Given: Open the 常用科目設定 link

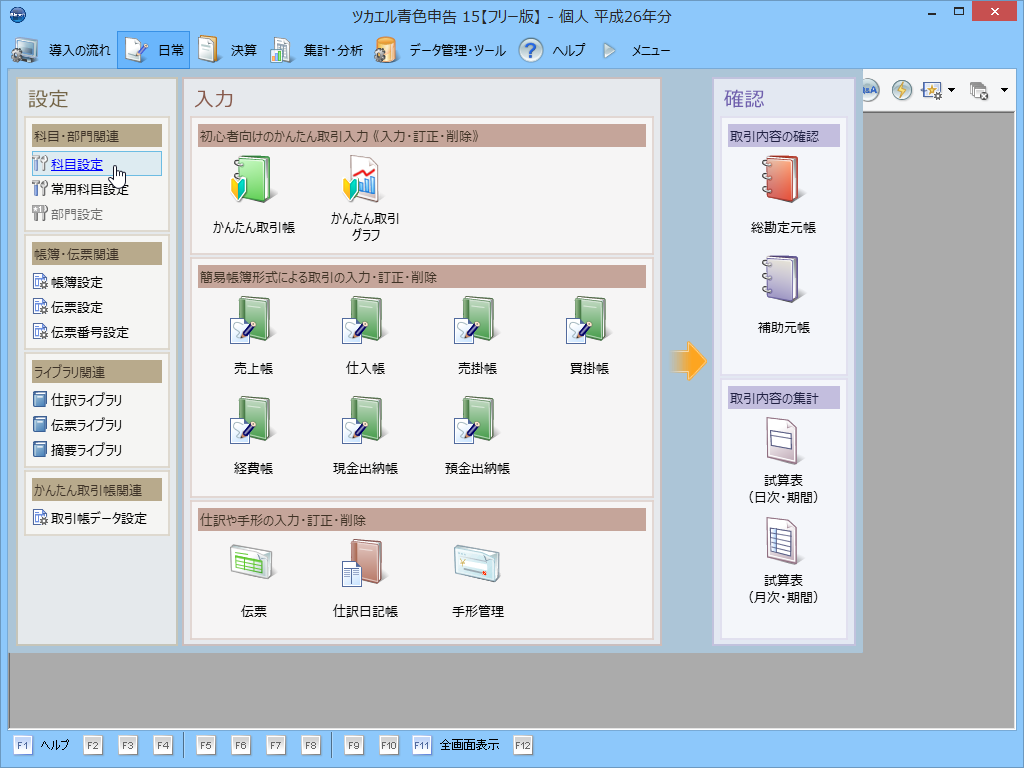Looking at the screenshot, I should point(89,189).
